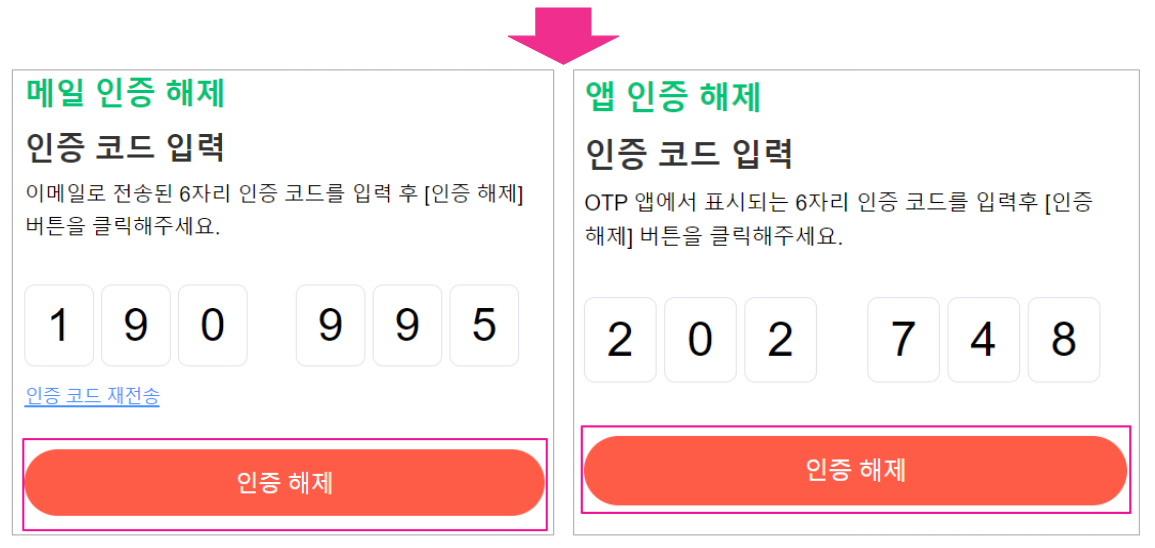
Task: Focus third OTP app code digit box
Action: [780, 340]
